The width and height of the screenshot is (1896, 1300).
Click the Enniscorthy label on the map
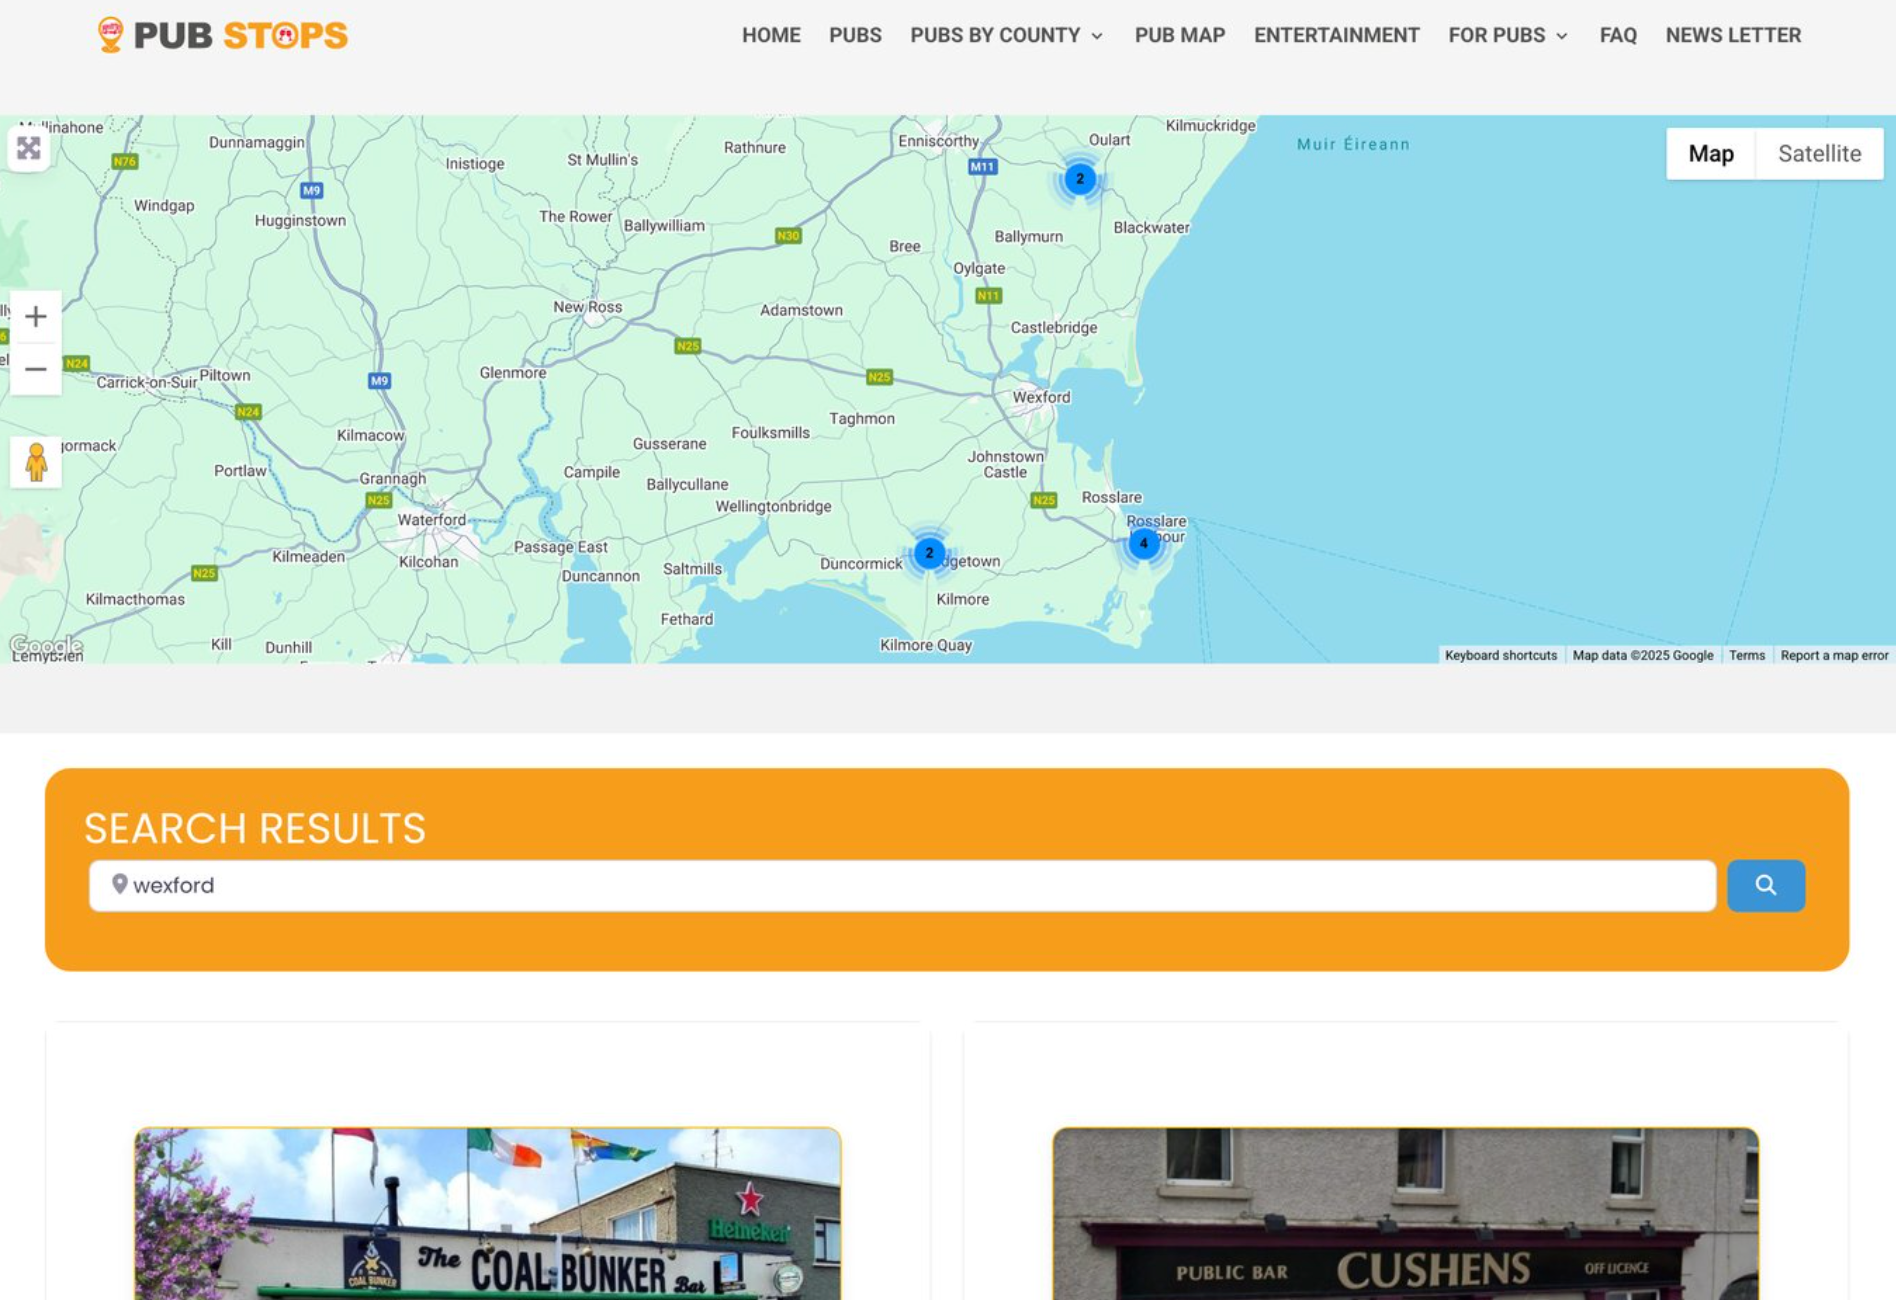click(938, 141)
